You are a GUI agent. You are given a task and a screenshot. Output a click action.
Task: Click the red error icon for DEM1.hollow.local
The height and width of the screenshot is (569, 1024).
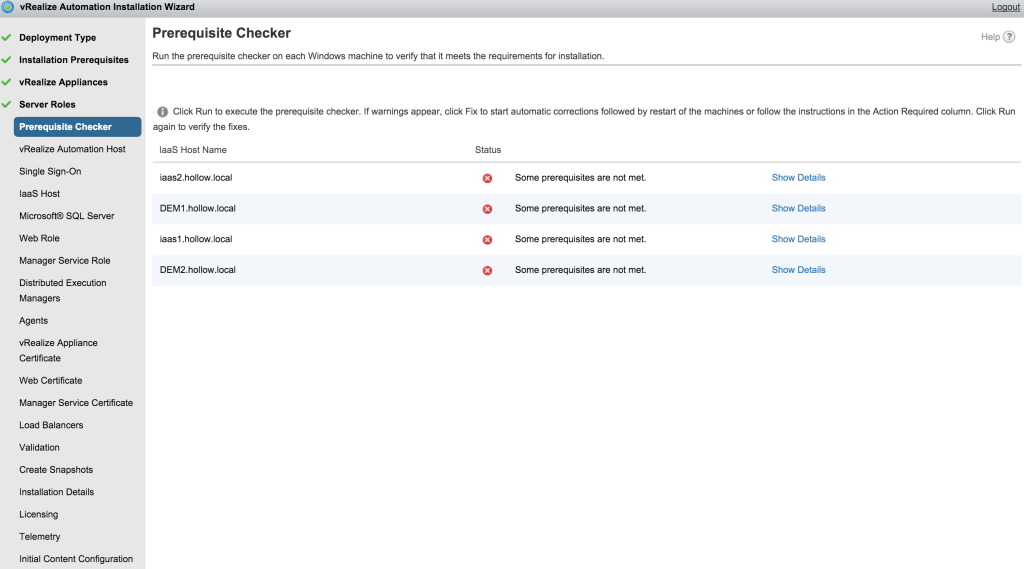coord(487,209)
